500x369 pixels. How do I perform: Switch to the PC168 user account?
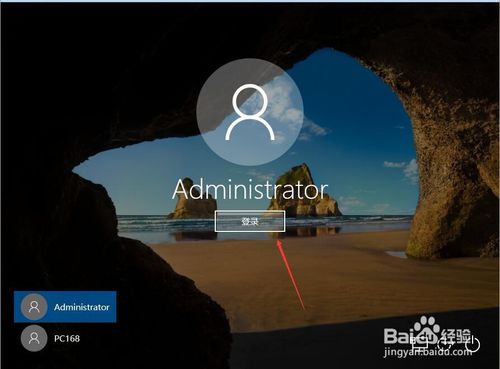tap(65, 338)
